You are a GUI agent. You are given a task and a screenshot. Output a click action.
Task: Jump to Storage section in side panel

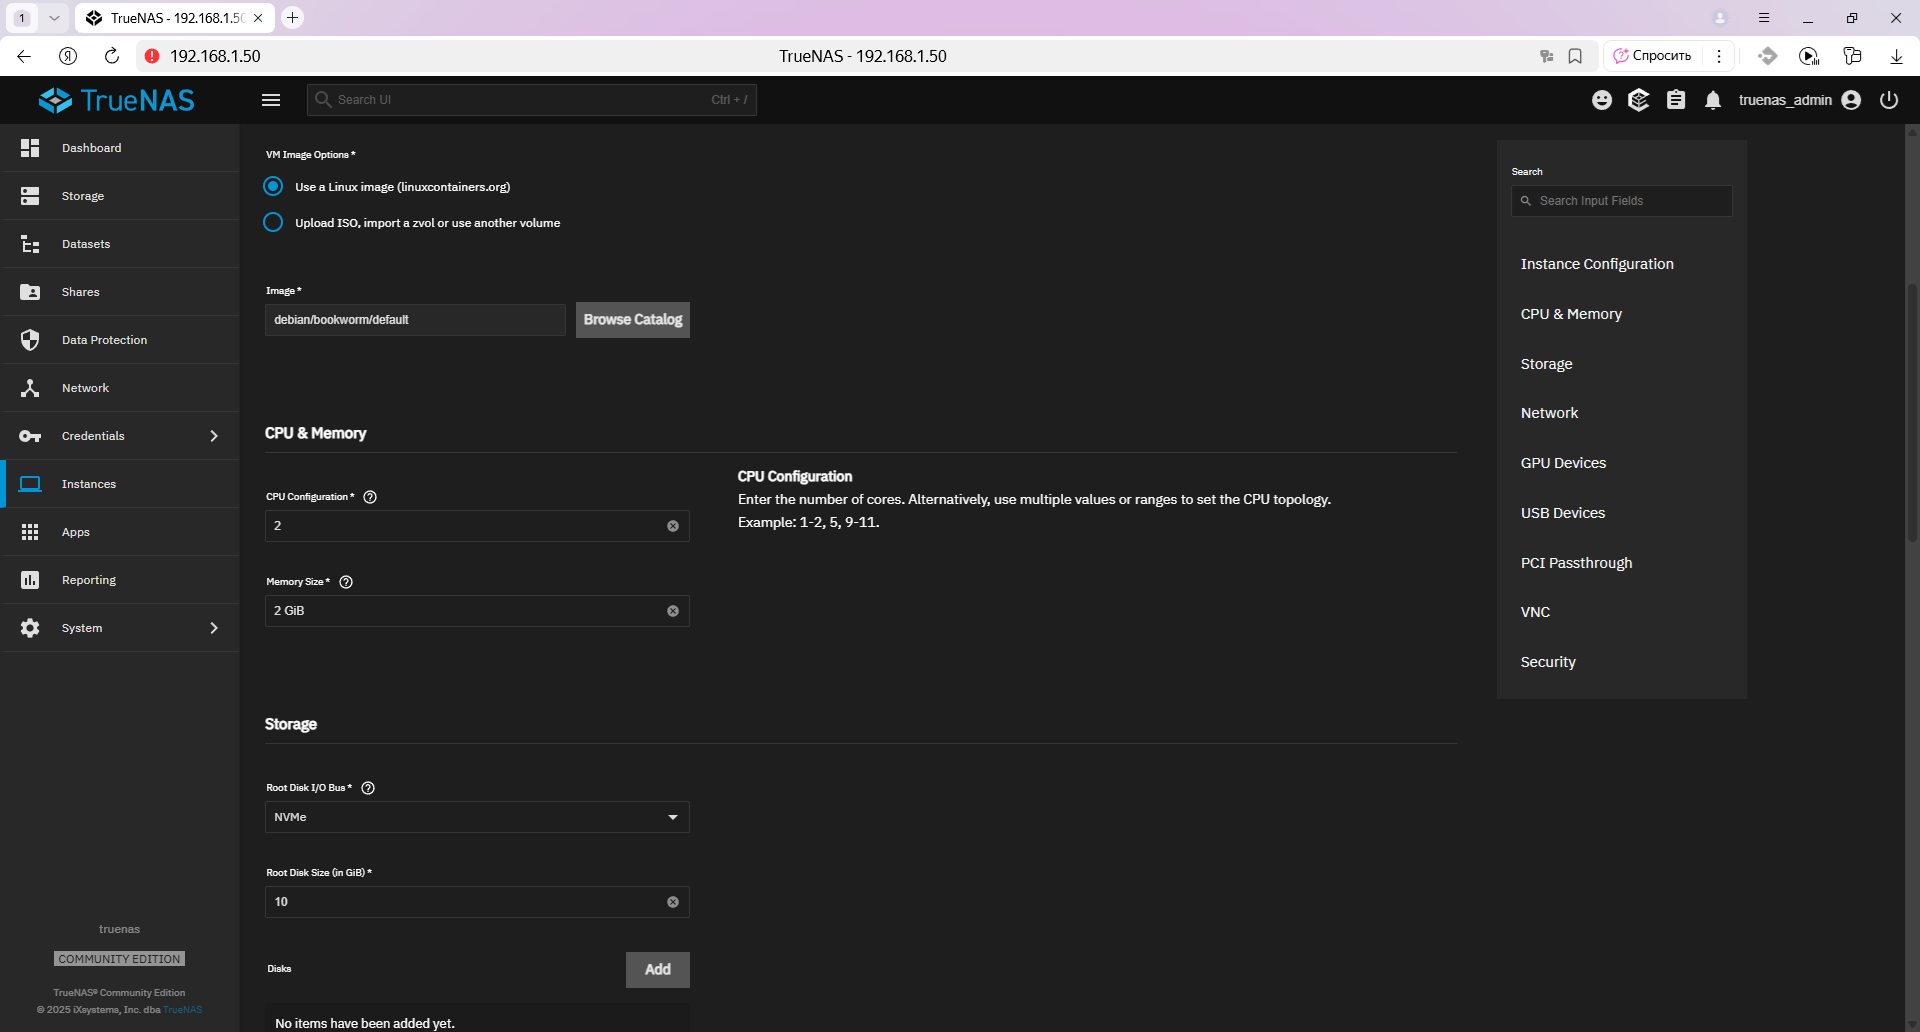(x=1546, y=364)
